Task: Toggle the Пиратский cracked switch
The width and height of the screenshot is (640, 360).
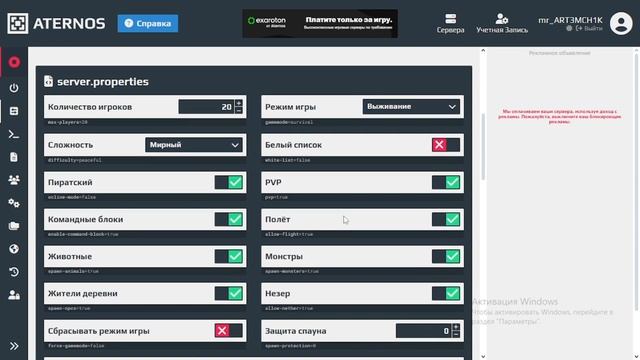Action: pos(229,182)
